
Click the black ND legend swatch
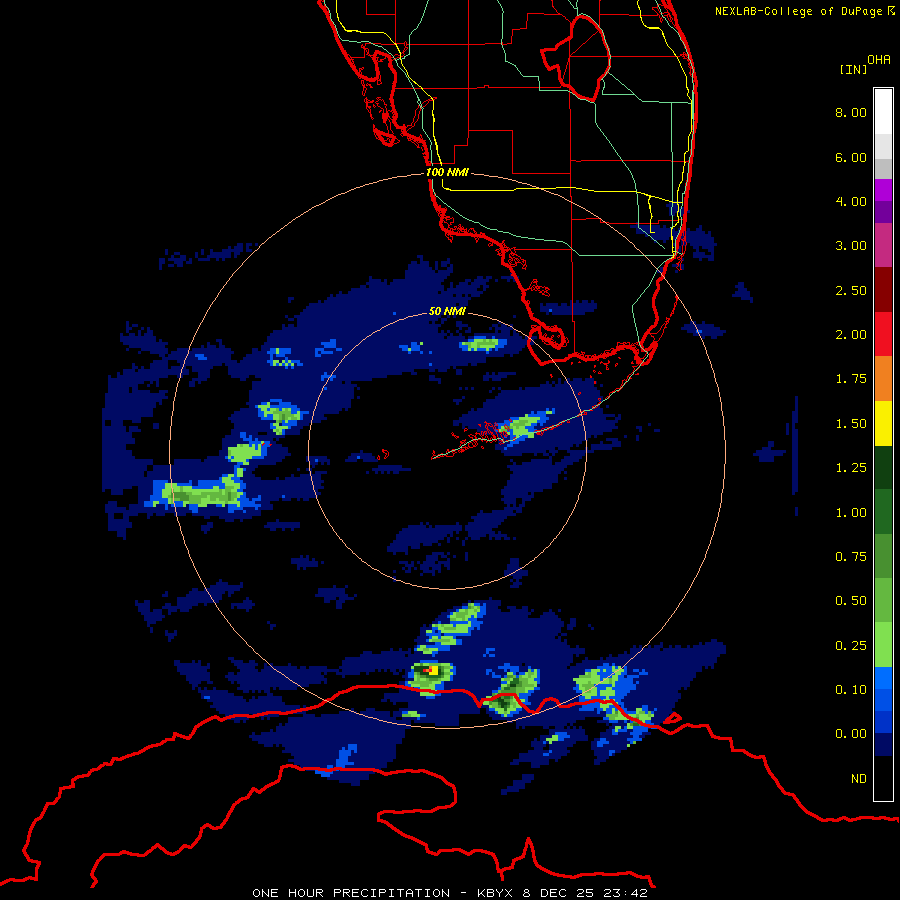pyautogui.click(x=883, y=778)
